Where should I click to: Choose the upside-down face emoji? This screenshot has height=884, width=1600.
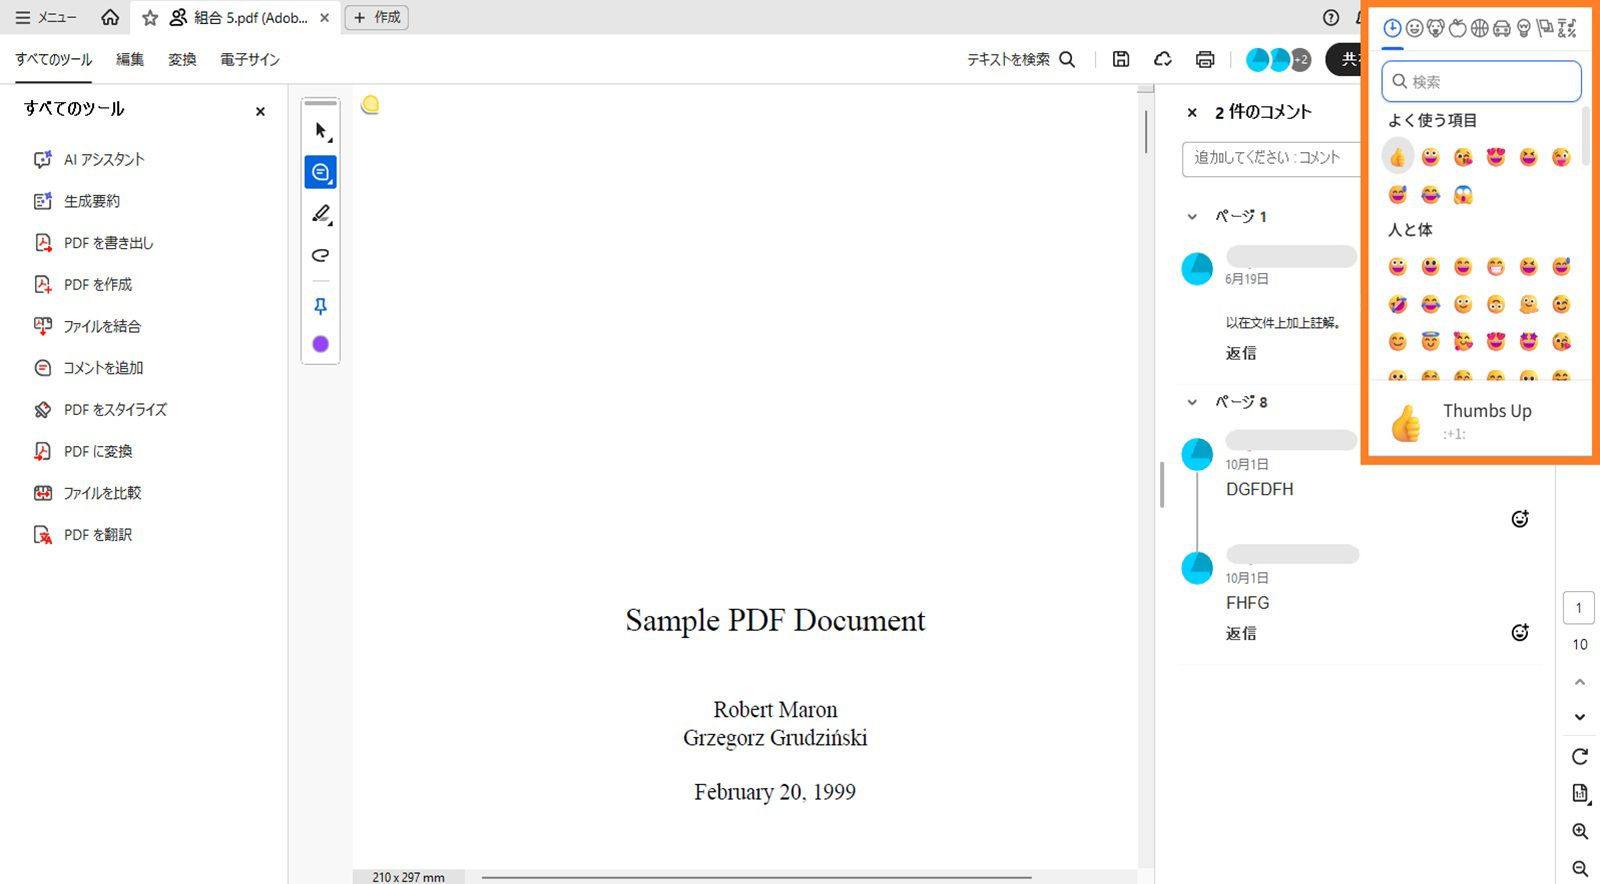[1495, 304]
